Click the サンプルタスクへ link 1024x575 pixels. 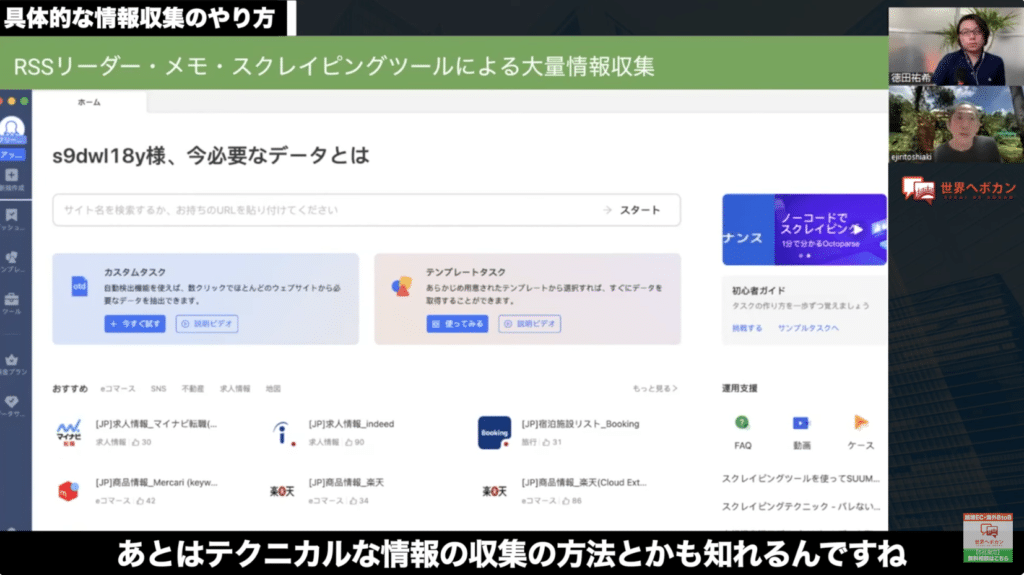point(808,328)
